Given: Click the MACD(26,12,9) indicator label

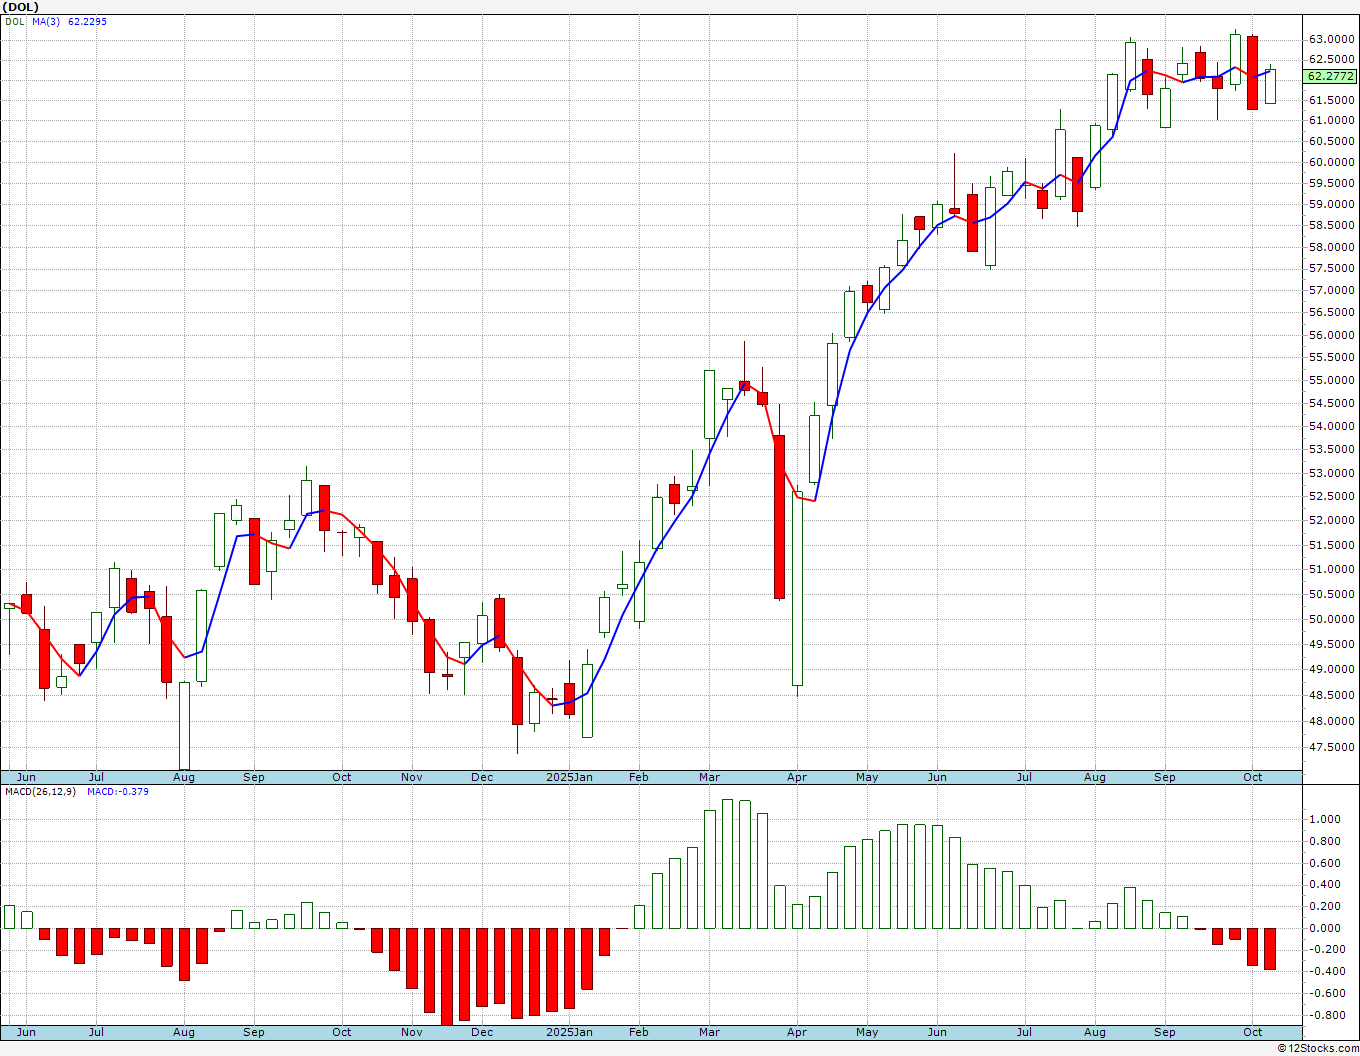Looking at the screenshot, I should pyautogui.click(x=40, y=791).
